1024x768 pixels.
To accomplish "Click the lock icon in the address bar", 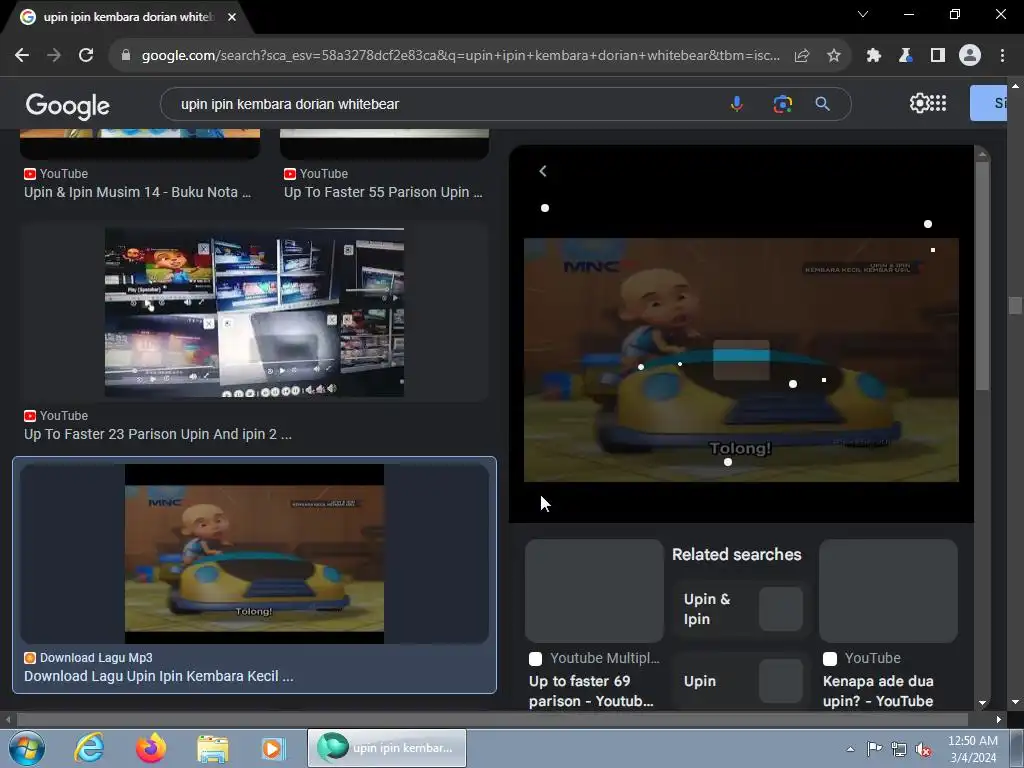I will coord(126,56).
